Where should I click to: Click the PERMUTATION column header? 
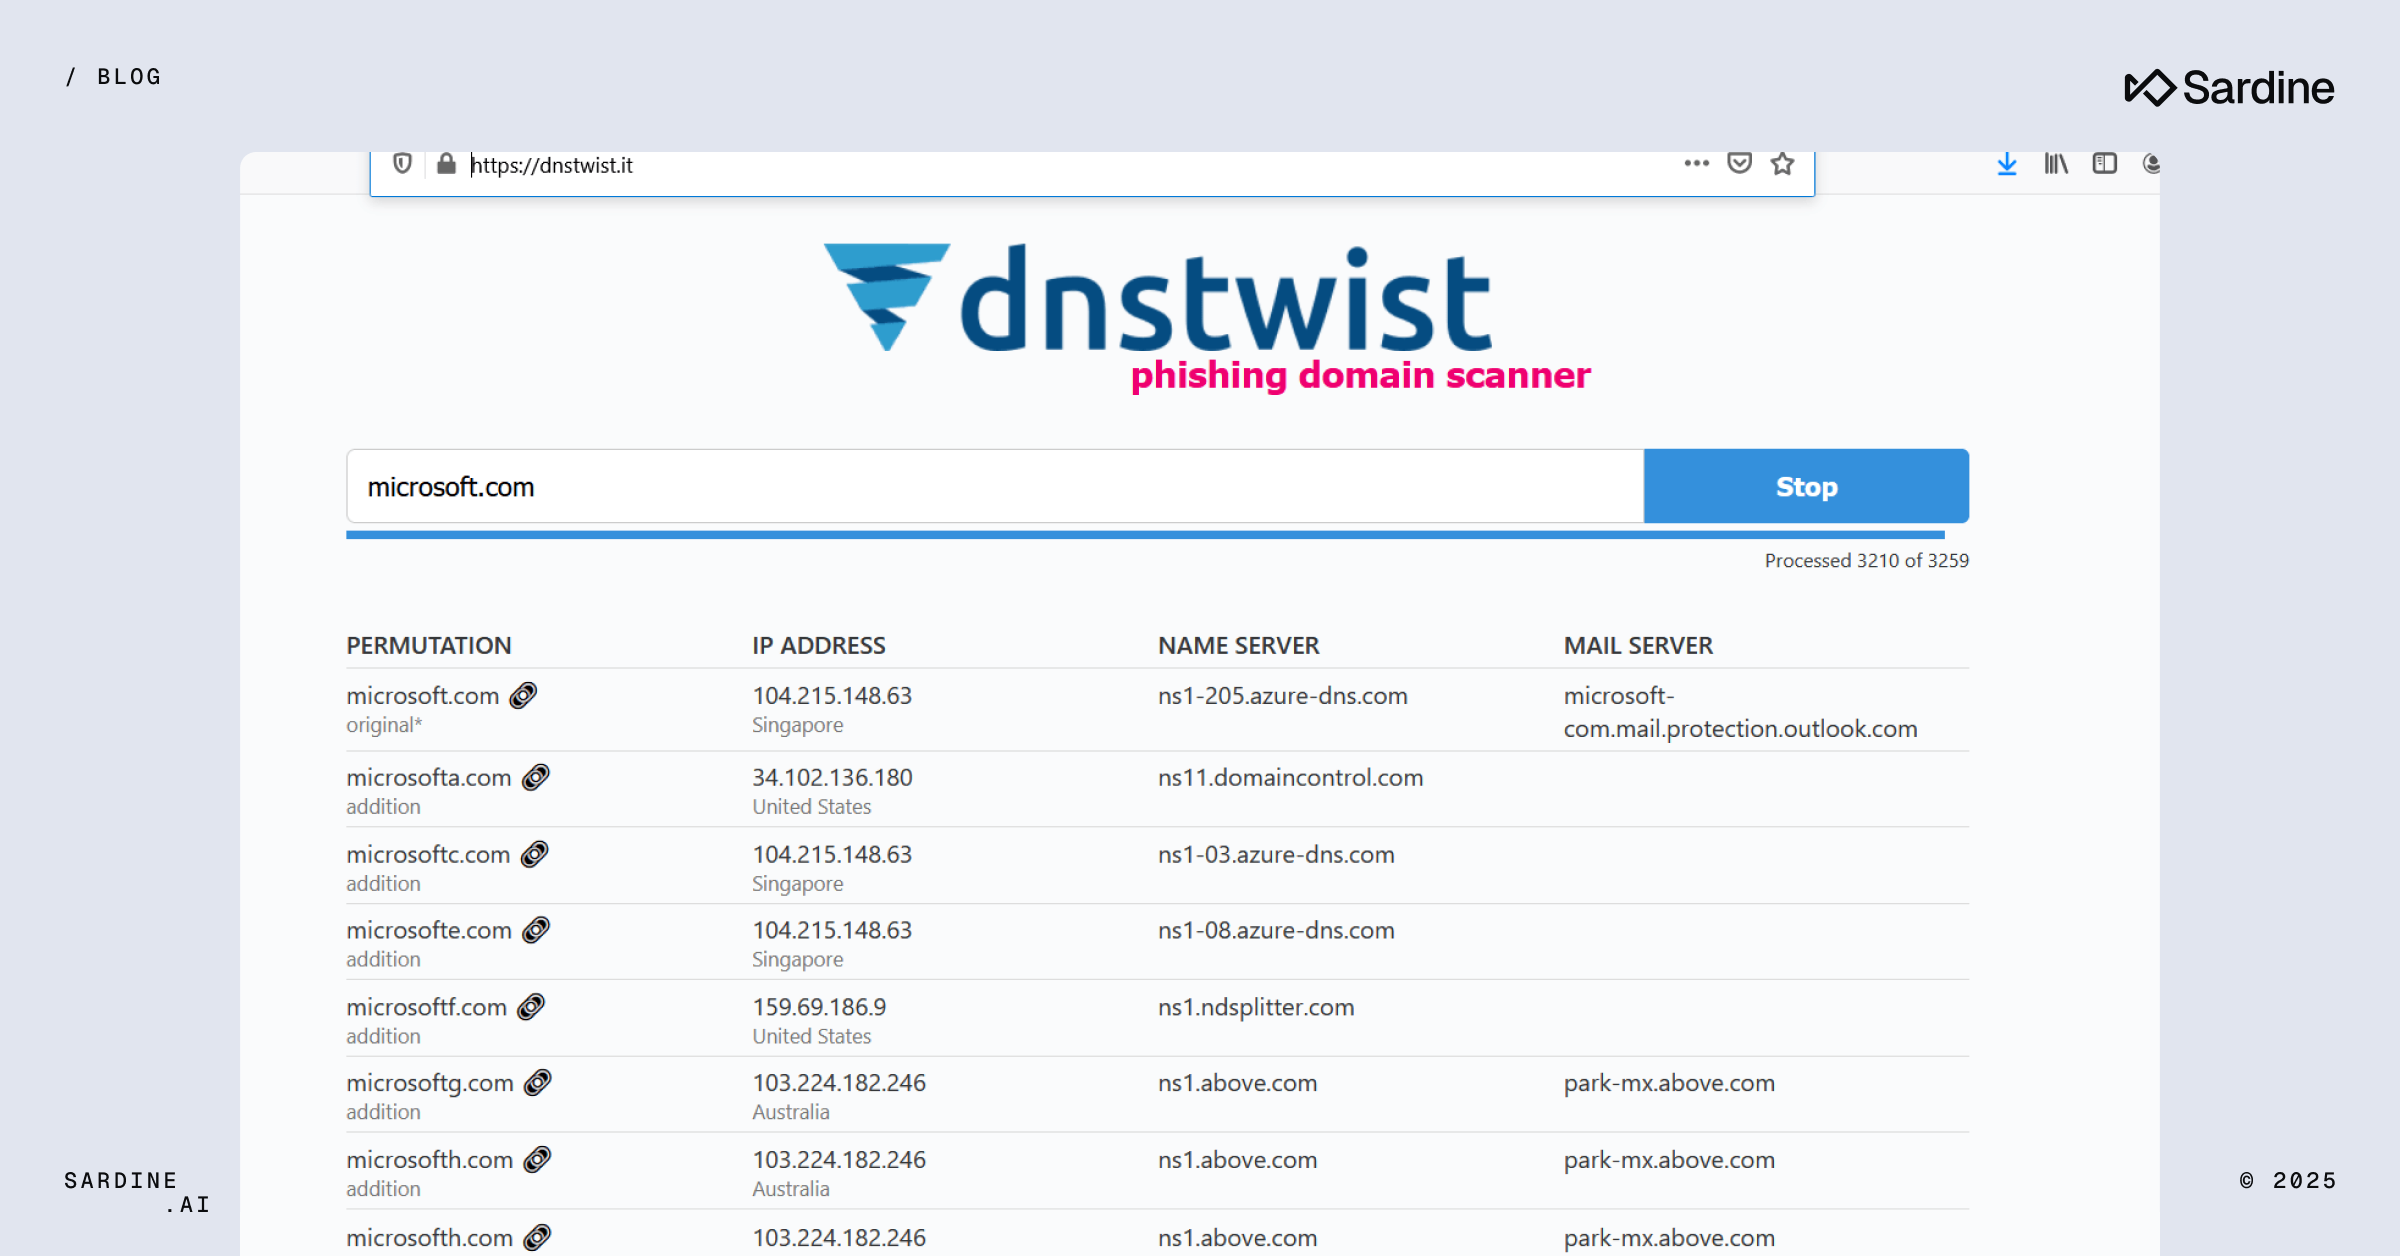(429, 646)
